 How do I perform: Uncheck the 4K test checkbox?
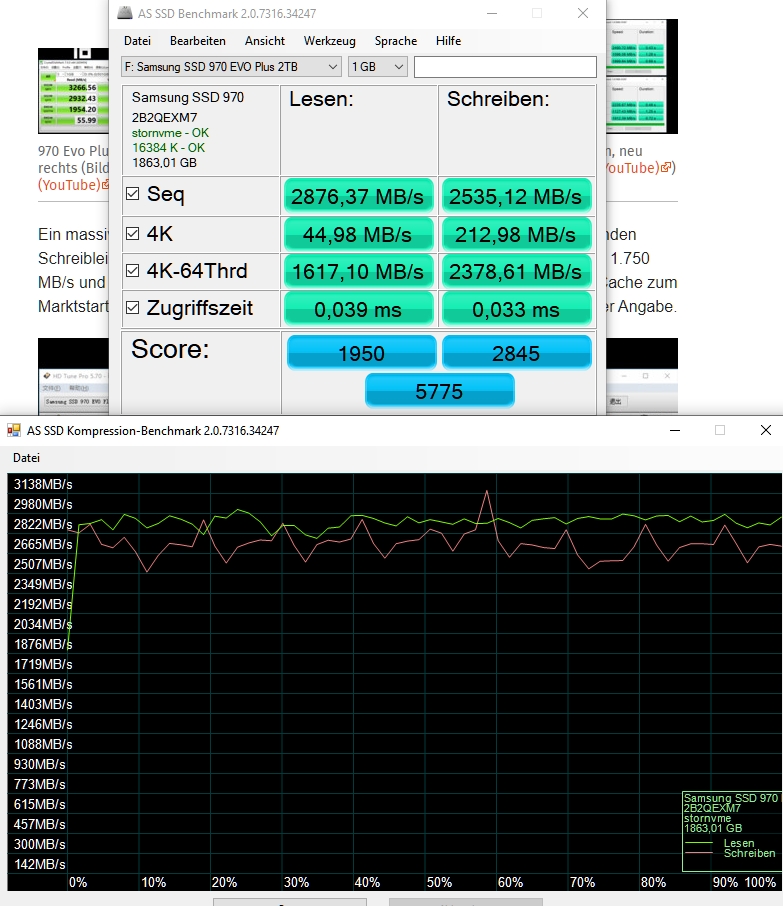pyautogui.click(x=132, y=233)
